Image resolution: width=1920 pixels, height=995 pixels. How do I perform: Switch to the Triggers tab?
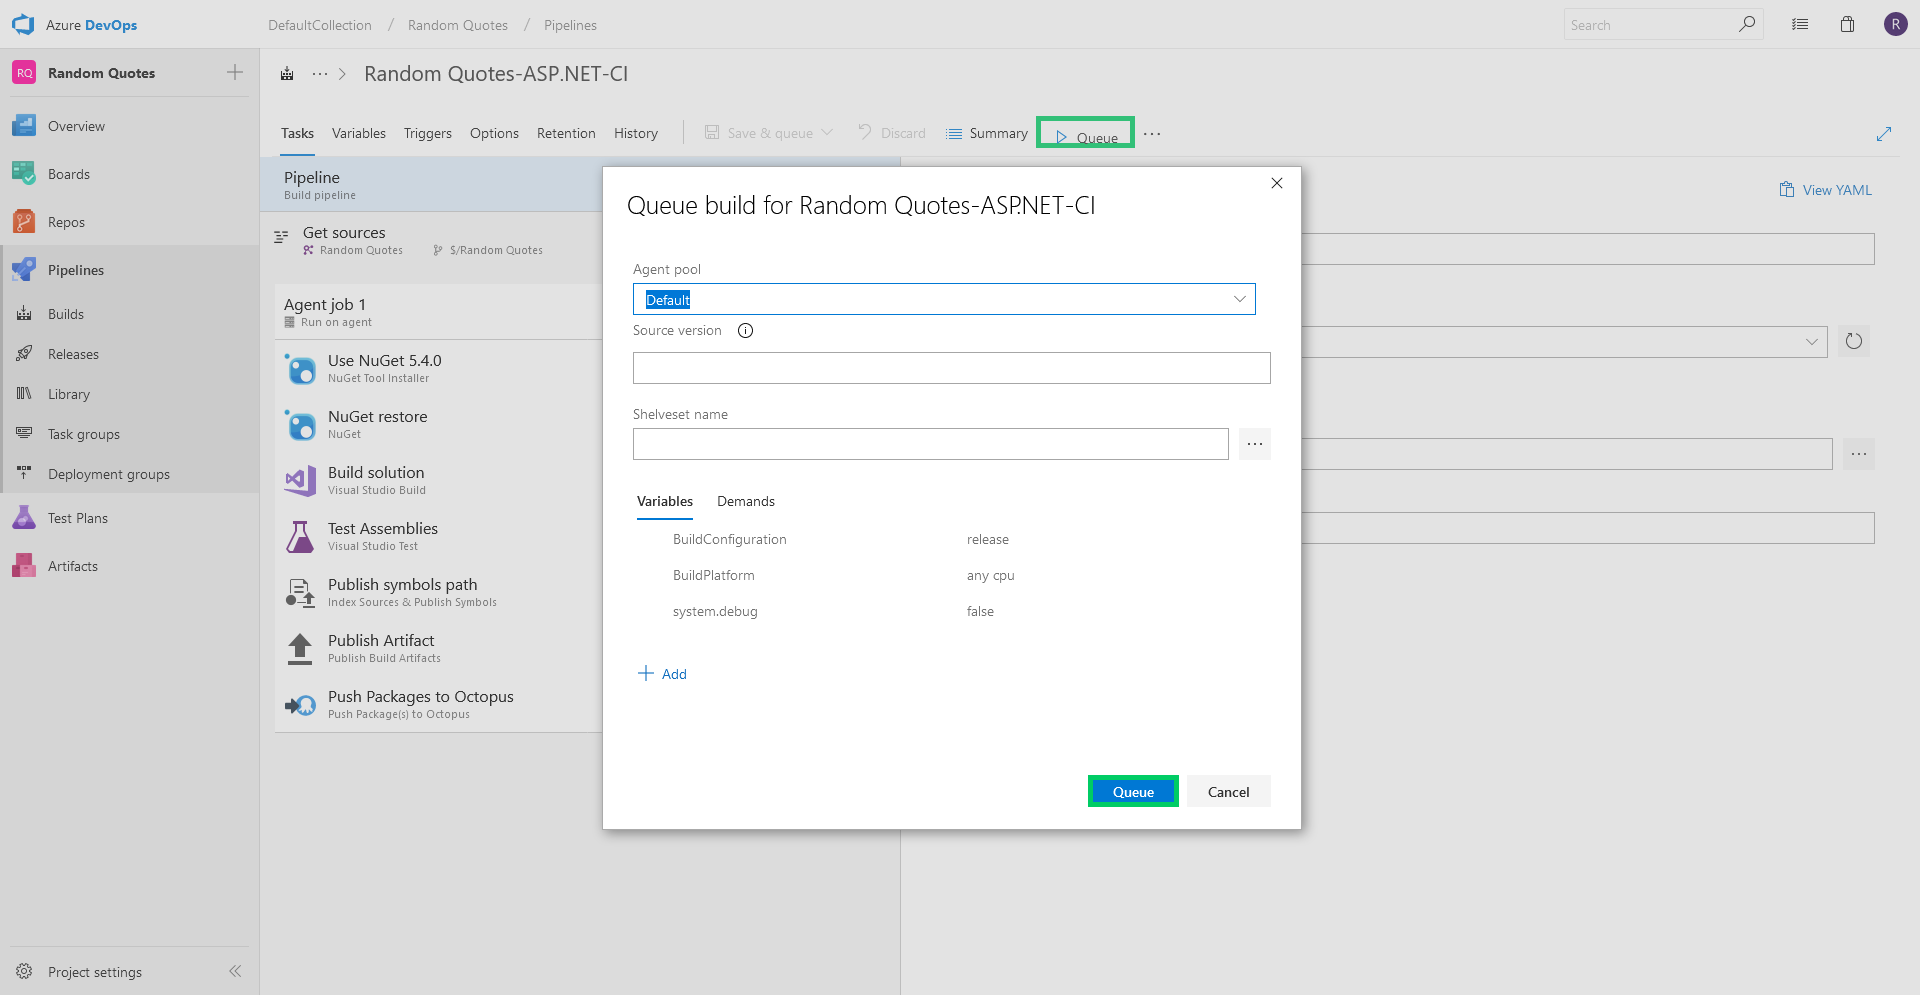click(x=428, y=133)
